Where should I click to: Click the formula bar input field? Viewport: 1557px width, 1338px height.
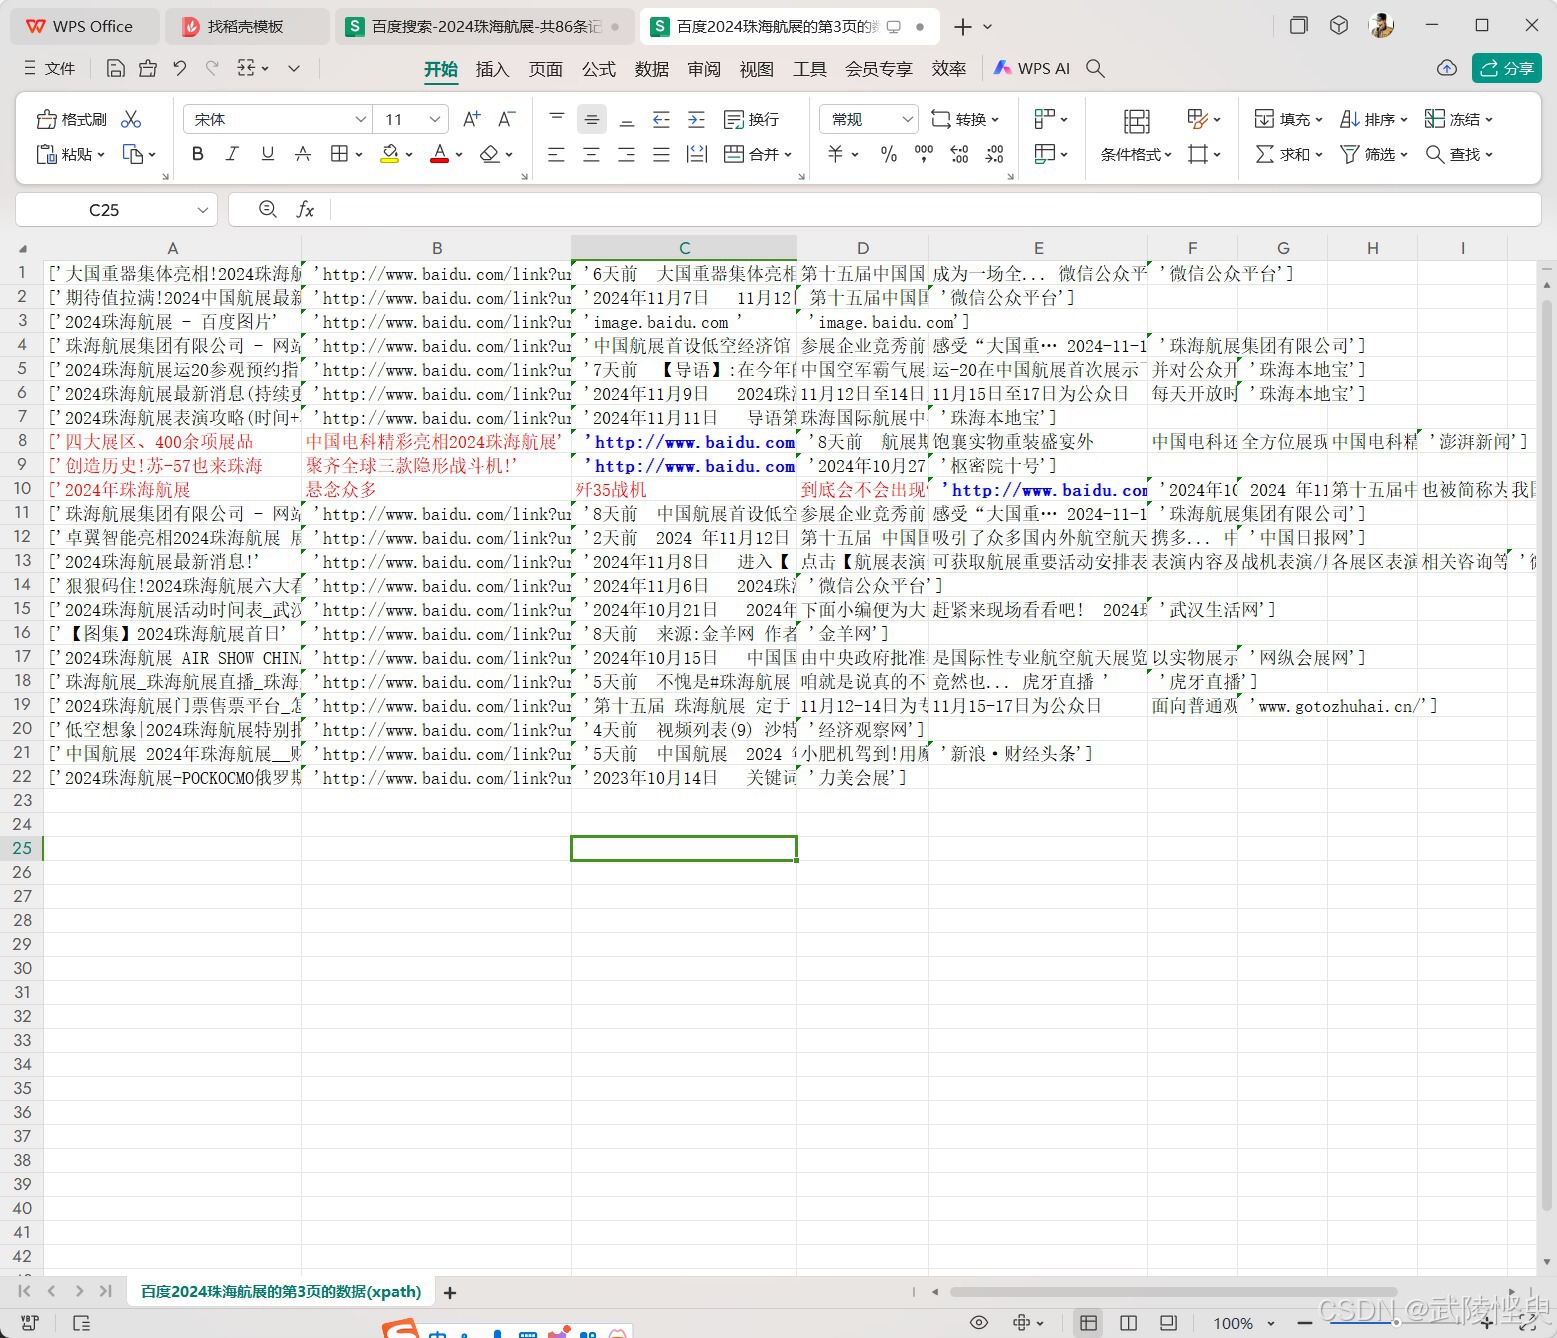coord(935,209)
